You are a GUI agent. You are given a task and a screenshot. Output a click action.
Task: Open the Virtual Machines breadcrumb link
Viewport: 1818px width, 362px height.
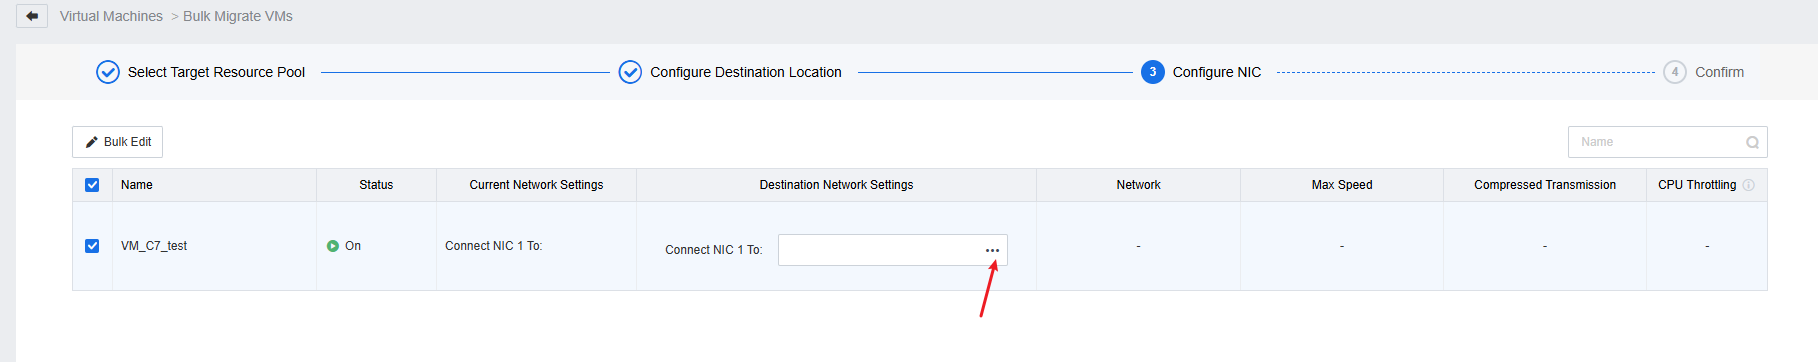coord(111,16)
